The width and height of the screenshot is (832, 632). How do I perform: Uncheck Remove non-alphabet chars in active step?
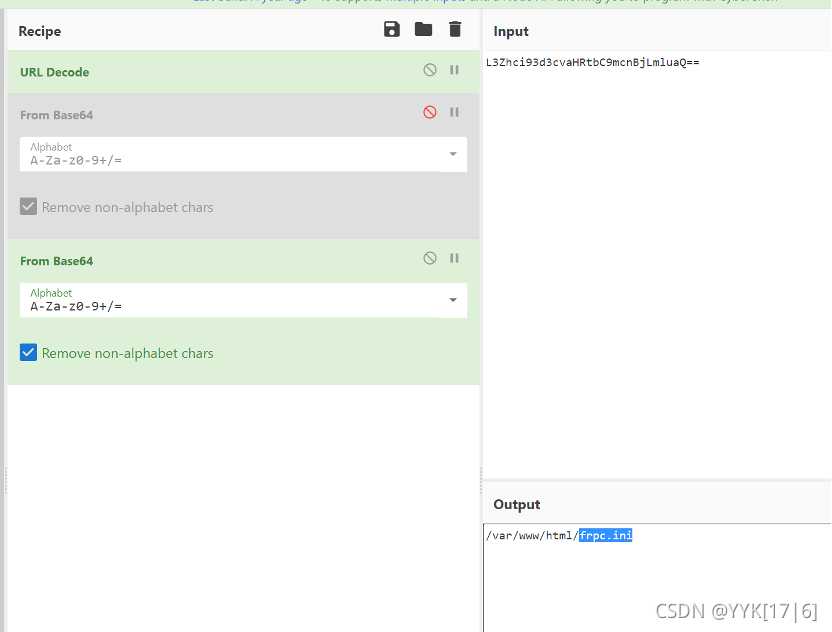29,352
